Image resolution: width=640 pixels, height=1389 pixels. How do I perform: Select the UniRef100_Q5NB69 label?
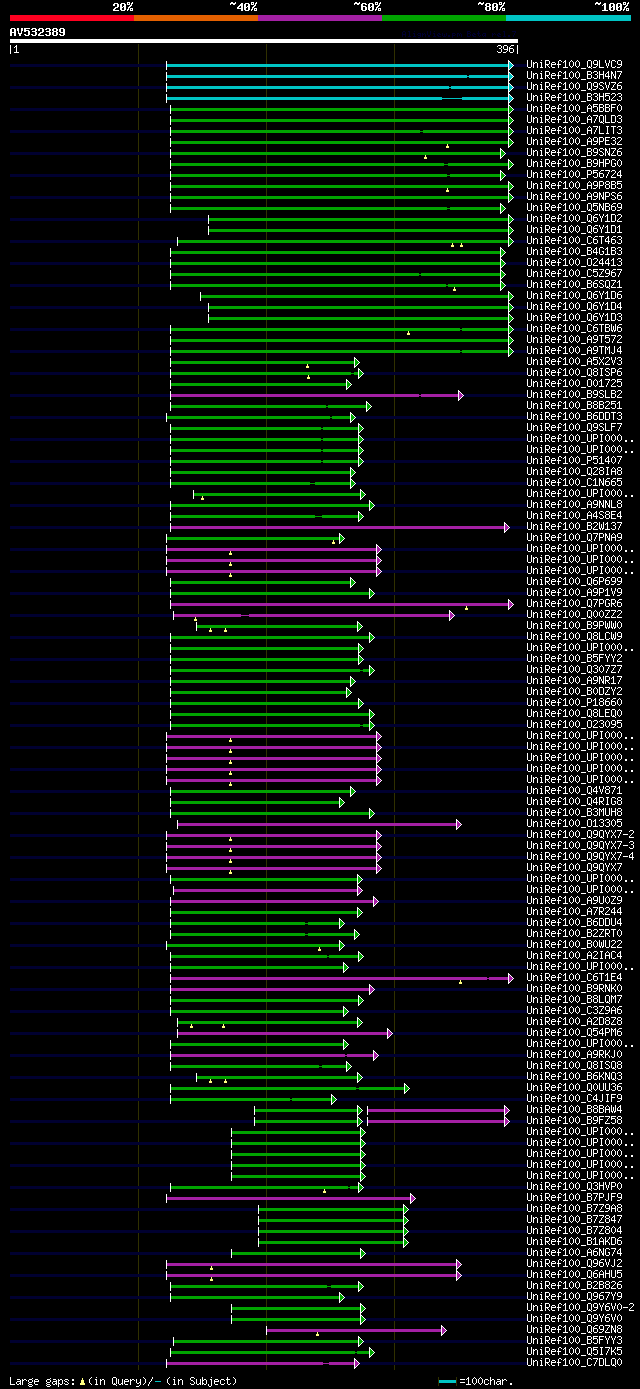[x=574, y=207]
